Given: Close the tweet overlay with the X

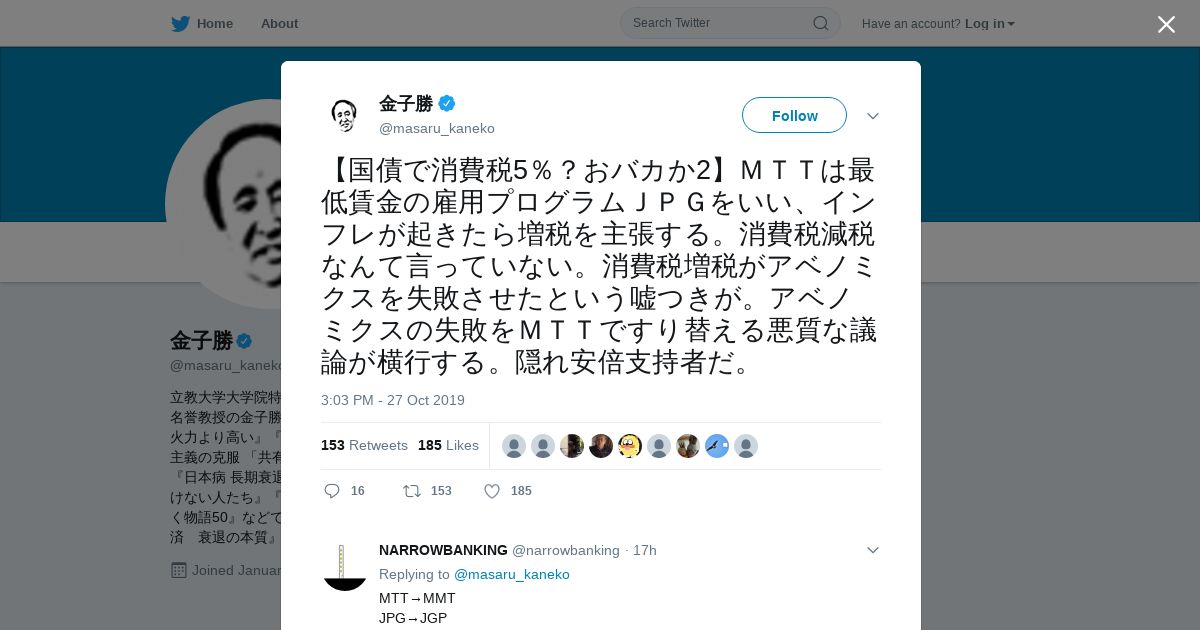Looking at the screenshot, I should click(1166, 24).
